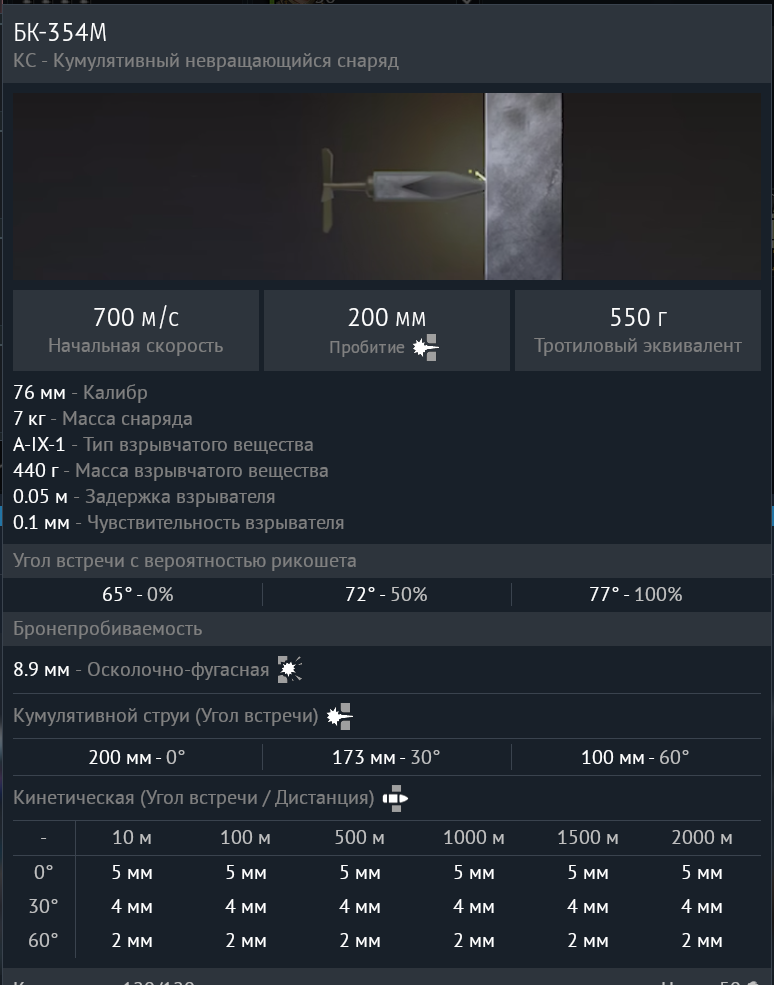Select the "100 мм - 60°" HEAT jet value

(636, 757)
